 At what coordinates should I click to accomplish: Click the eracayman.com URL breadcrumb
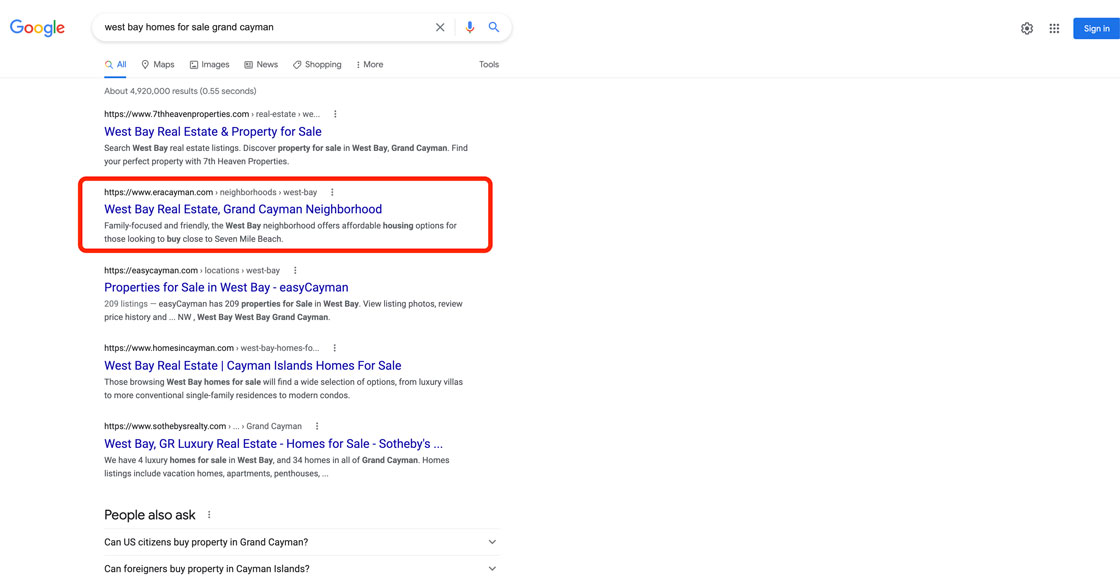coord(211,192)
